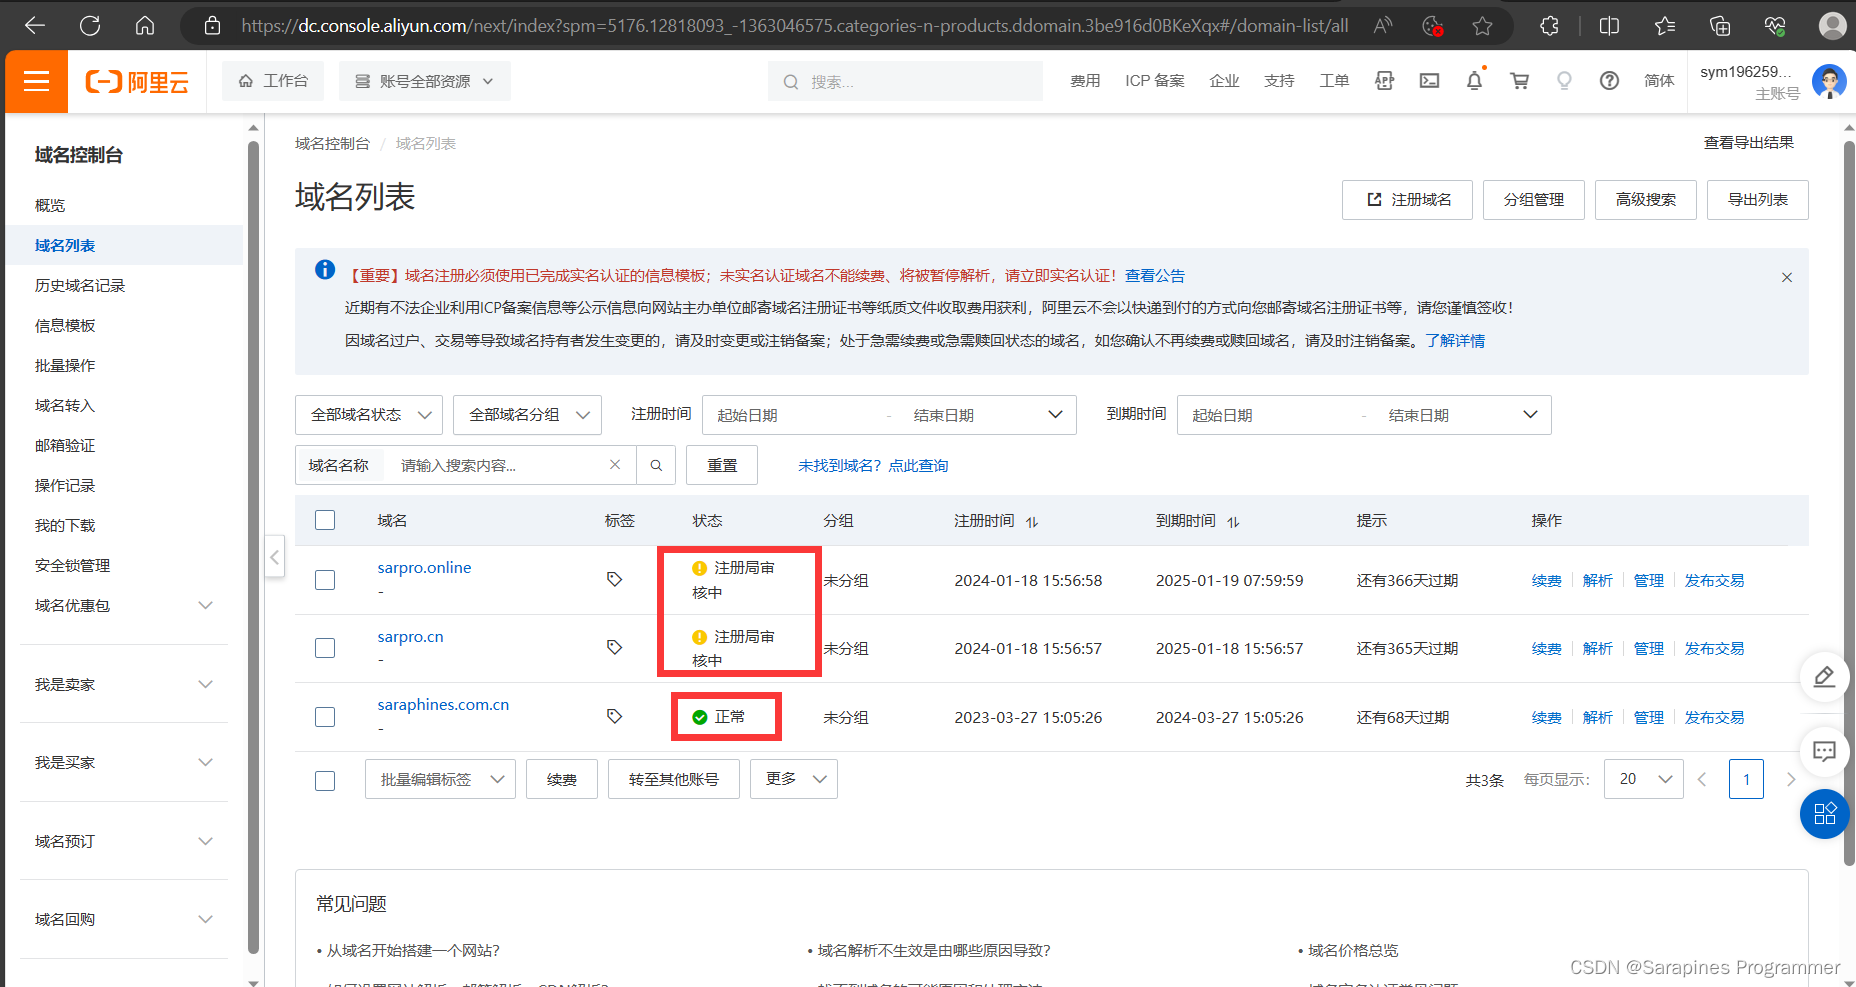Click the search magnifier button for domain name

click(656, 465)
